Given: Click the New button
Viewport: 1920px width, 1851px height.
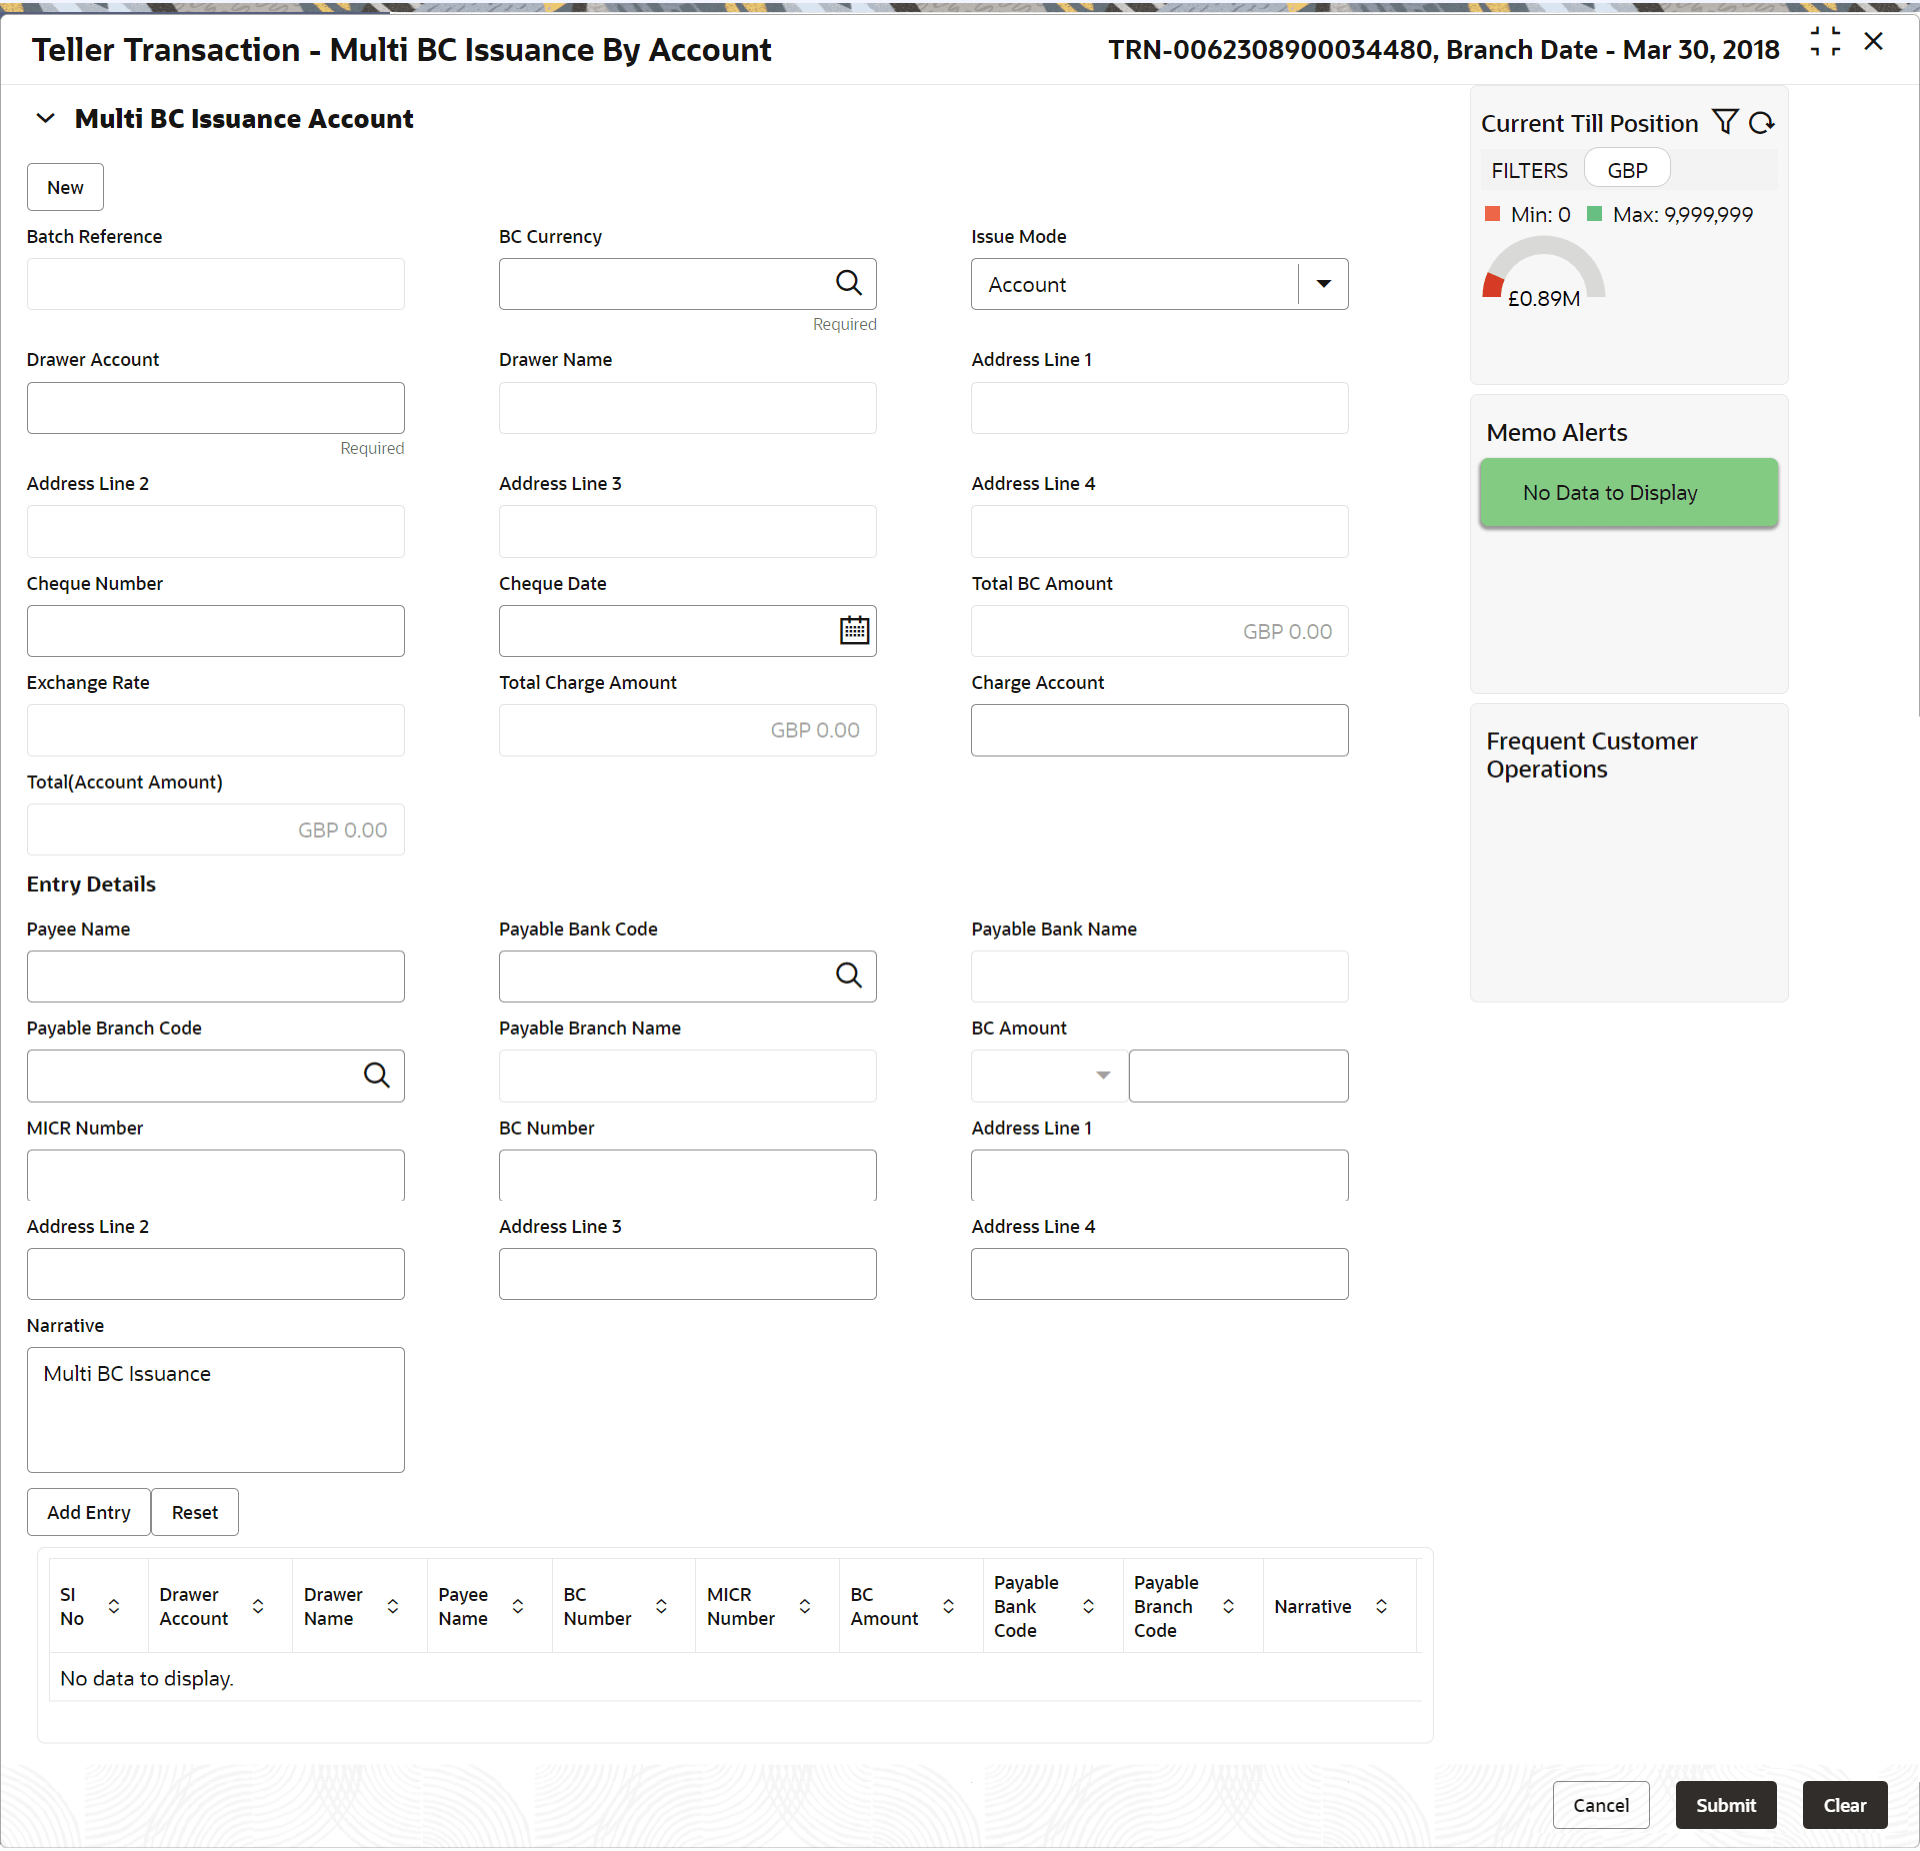Looking at the screenshot, I should (x=65, y=187).
